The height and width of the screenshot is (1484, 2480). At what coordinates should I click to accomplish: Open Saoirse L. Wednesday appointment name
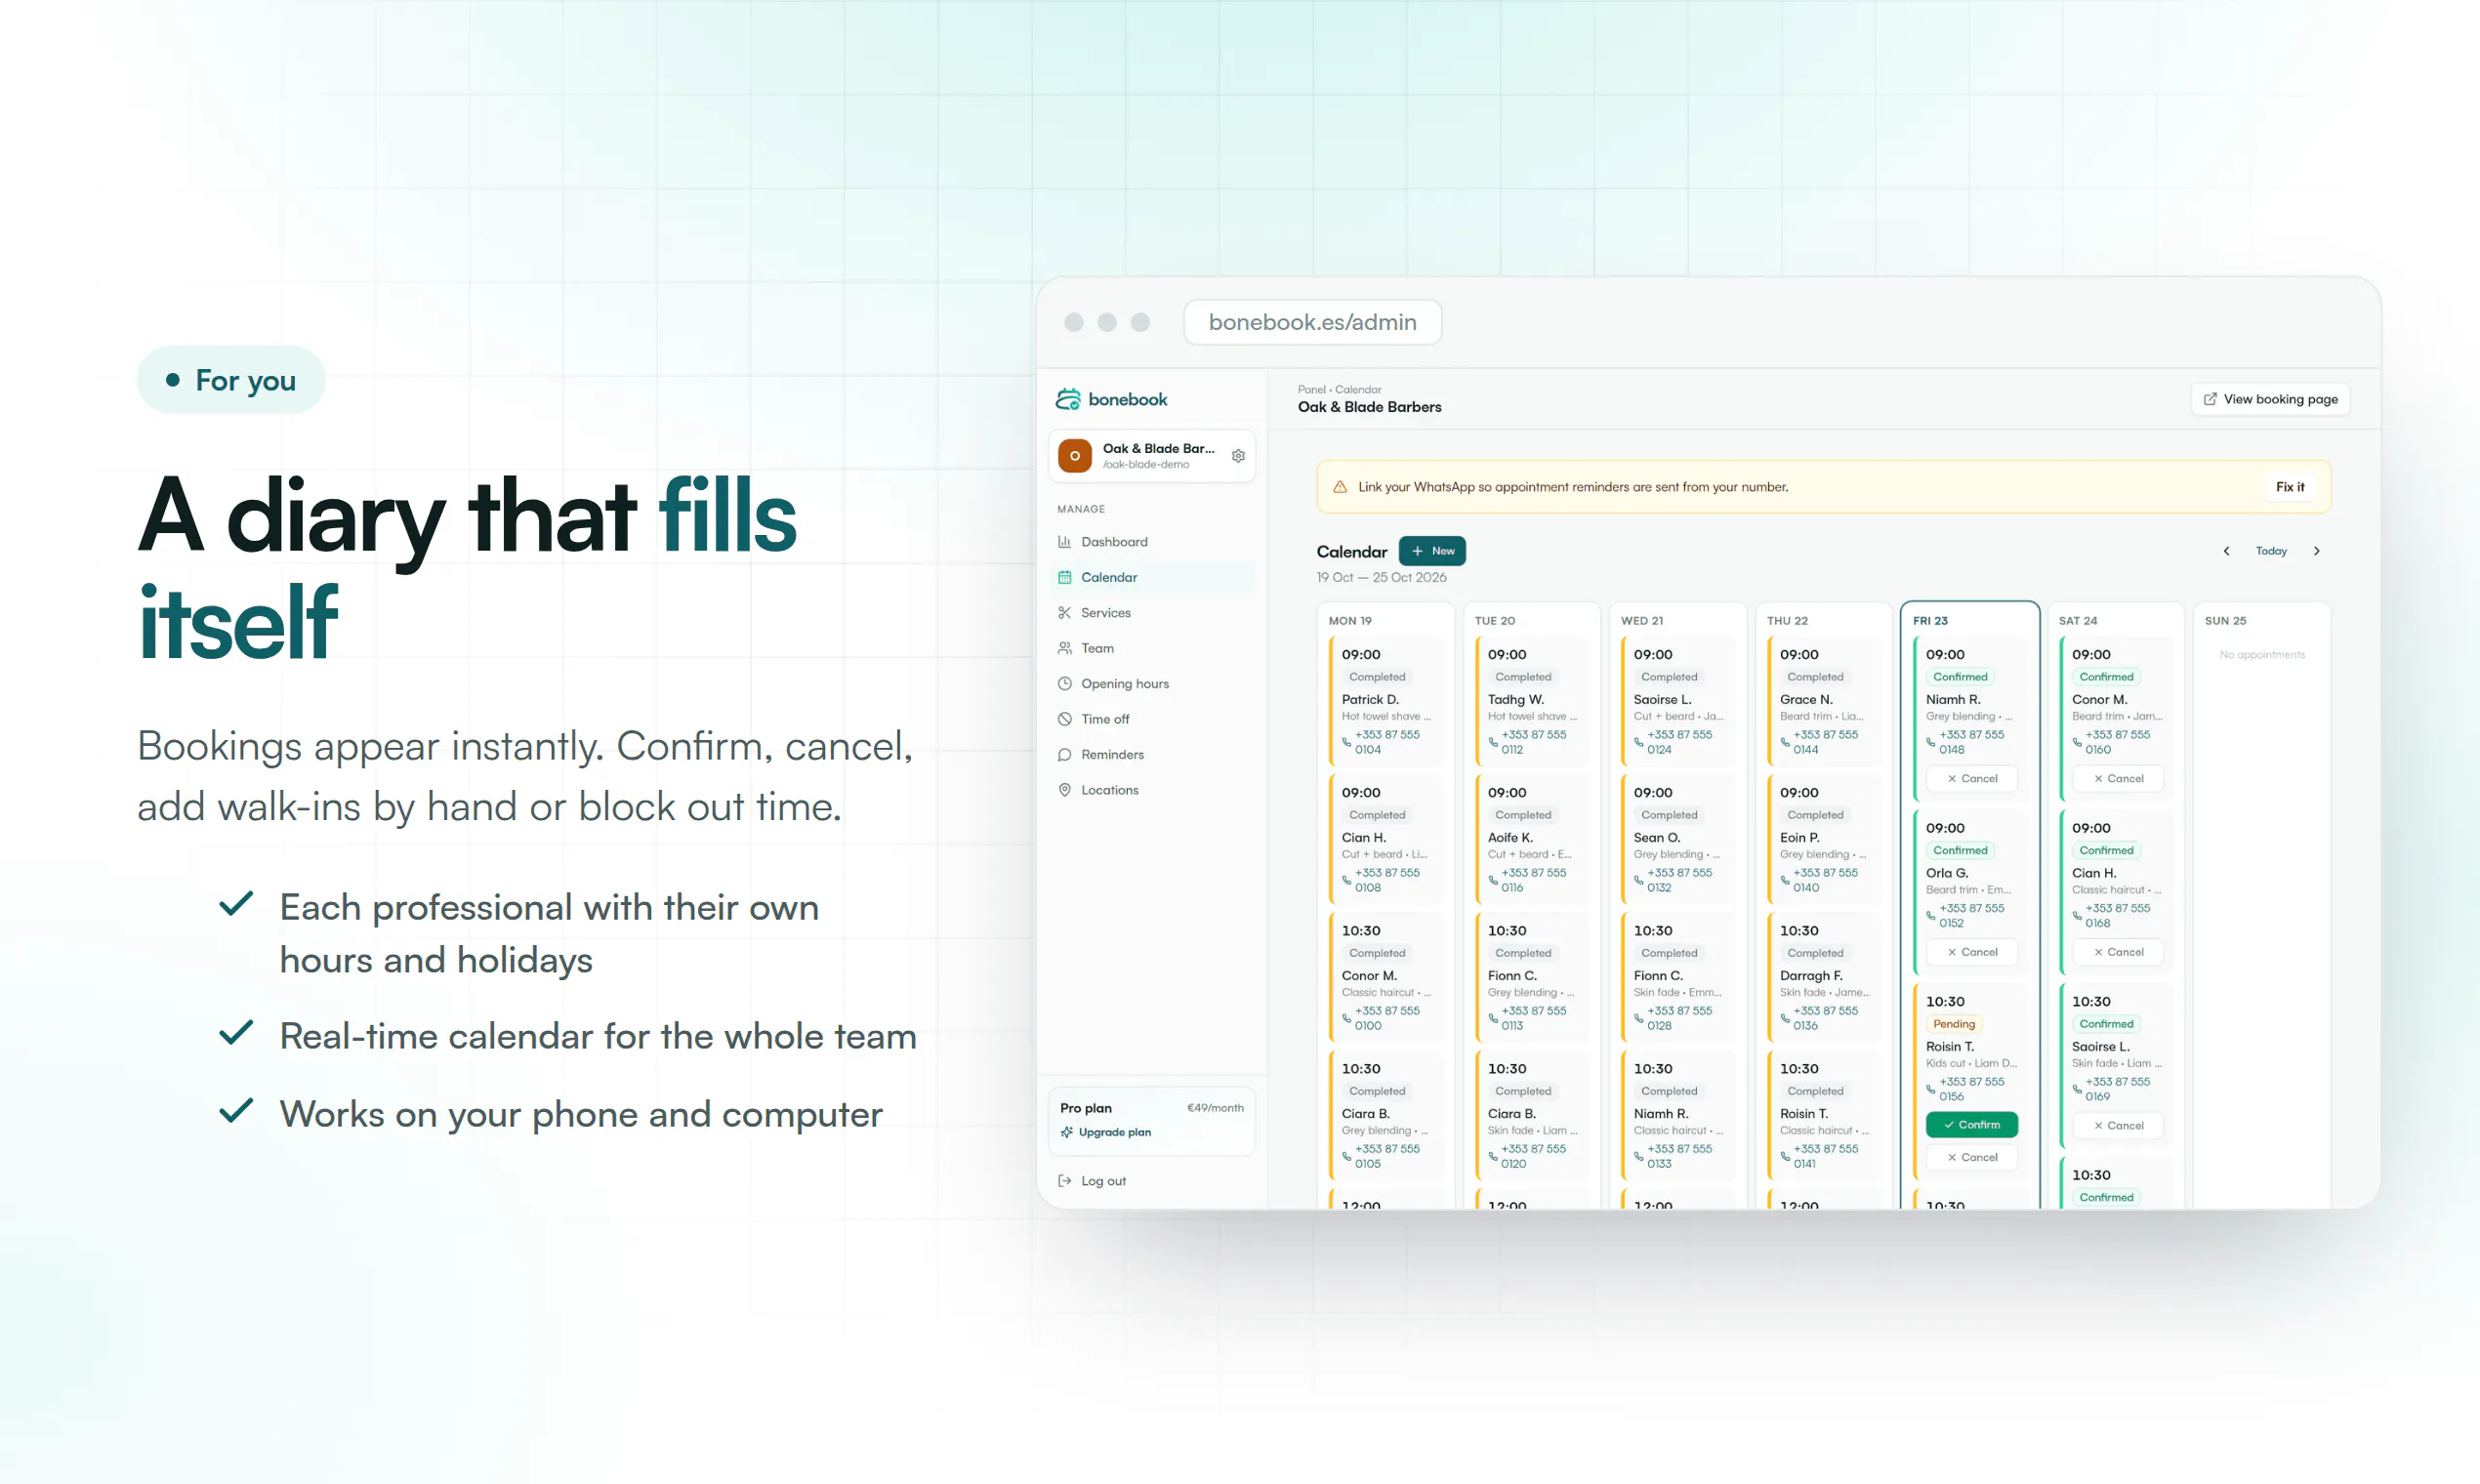pyautogui.click(x=1662, y=699)
